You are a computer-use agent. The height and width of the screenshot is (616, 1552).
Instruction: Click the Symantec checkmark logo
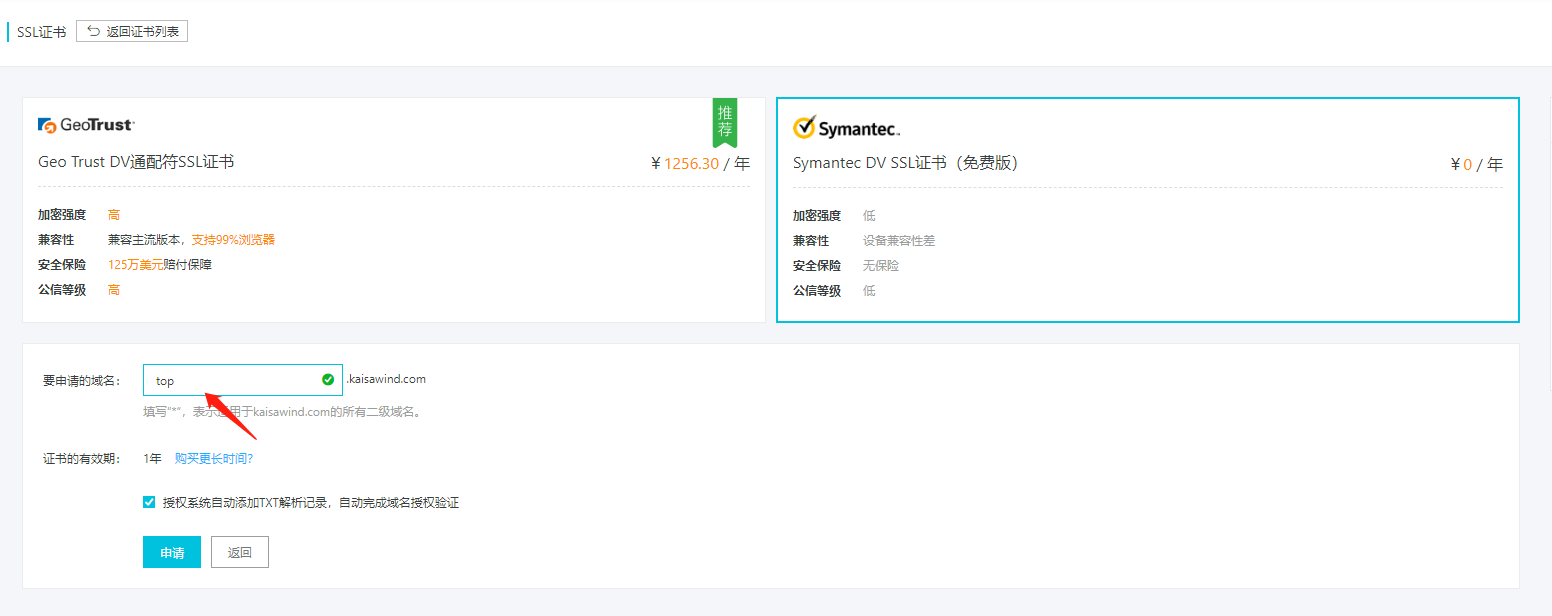847,128
